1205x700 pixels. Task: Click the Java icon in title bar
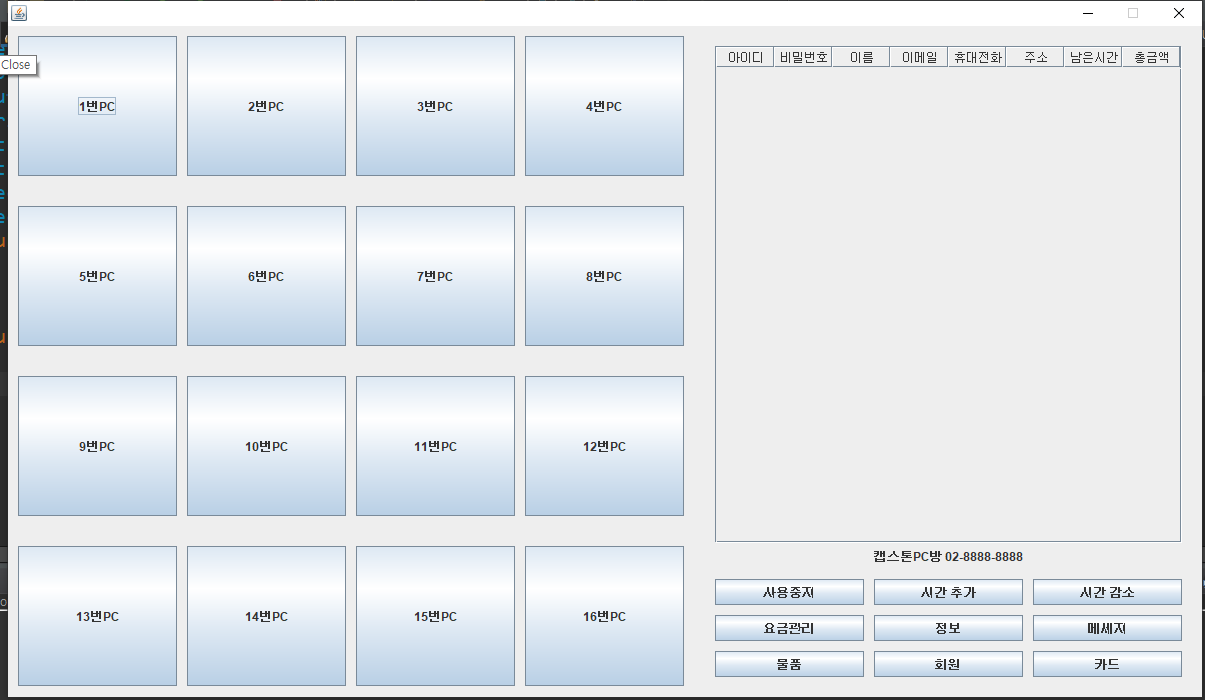coord(19,13)
